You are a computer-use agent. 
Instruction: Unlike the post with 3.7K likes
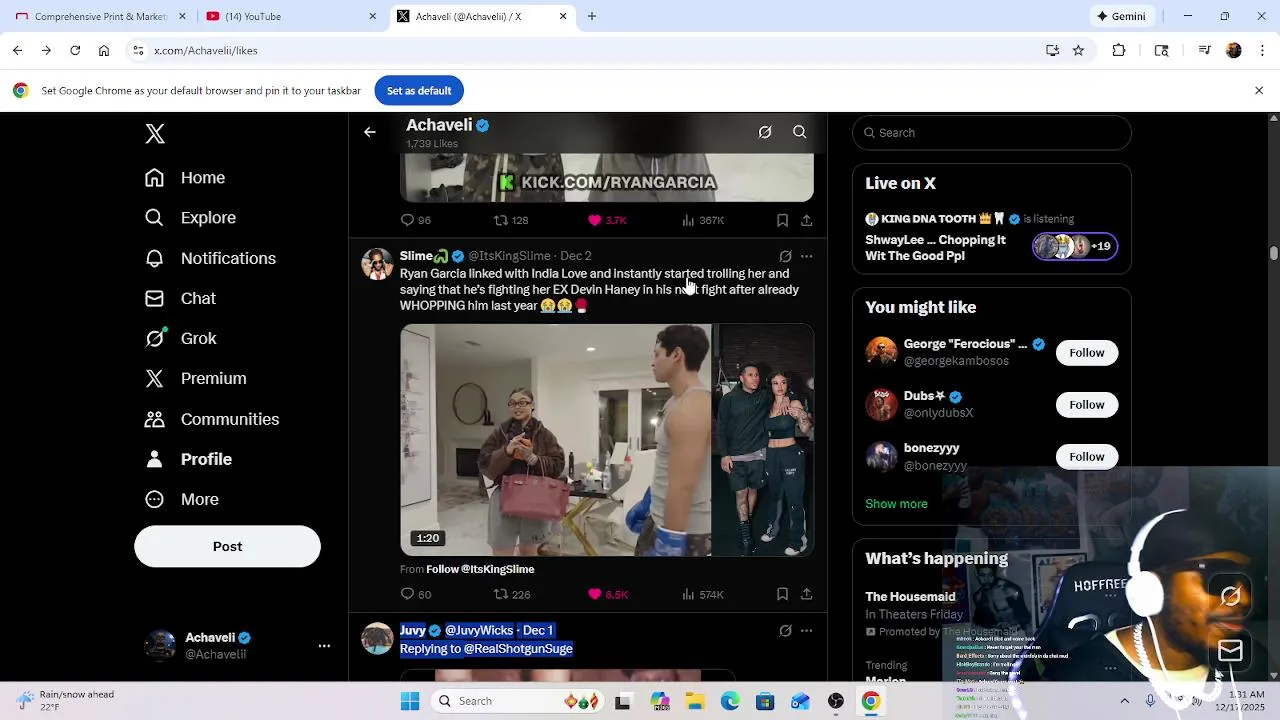[607, 220]
